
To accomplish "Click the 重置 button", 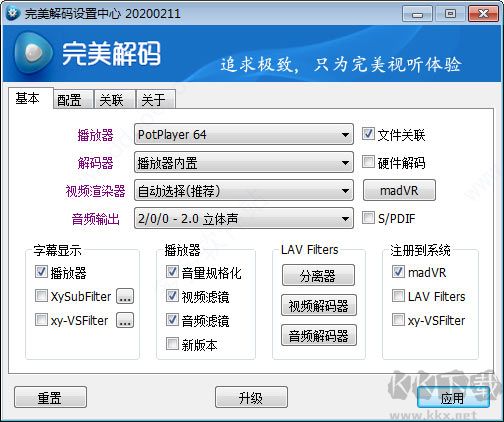I will [50, 397].
